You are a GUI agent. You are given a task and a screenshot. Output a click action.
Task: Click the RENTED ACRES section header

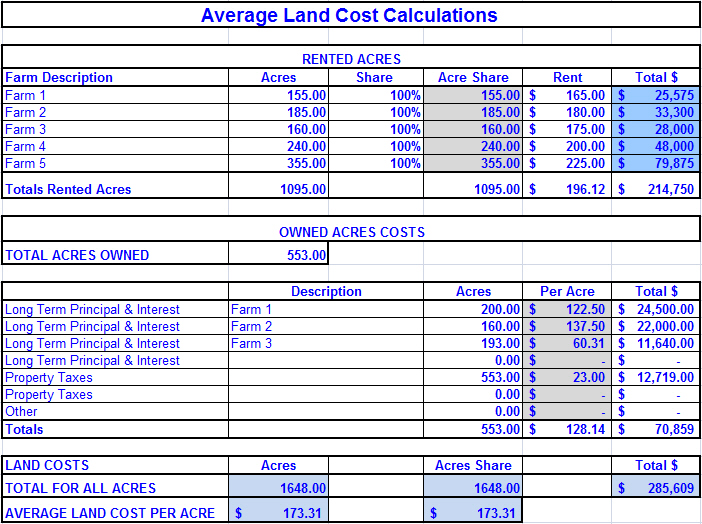tap(351, 59)
